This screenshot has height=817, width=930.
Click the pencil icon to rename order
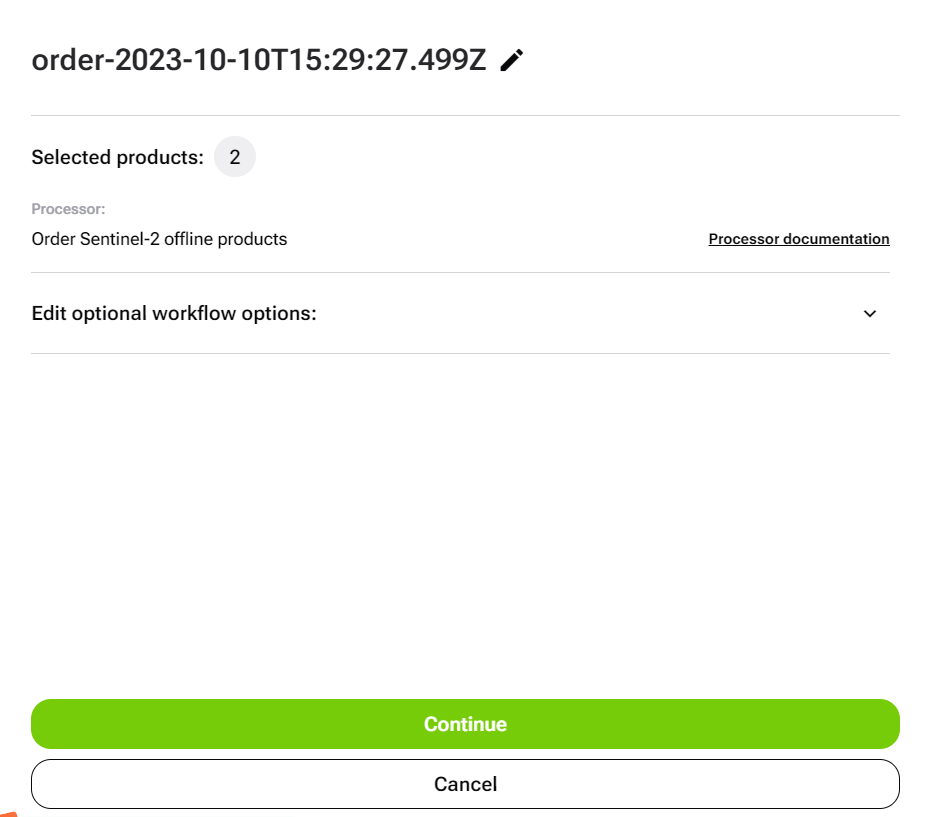(x=511, y=60)
